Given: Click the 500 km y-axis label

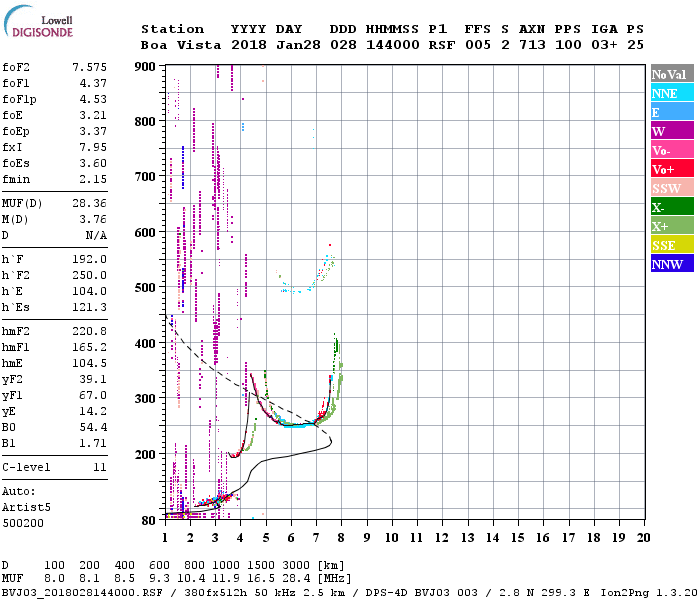Looking at the screenshot, I should coord(145,288).
